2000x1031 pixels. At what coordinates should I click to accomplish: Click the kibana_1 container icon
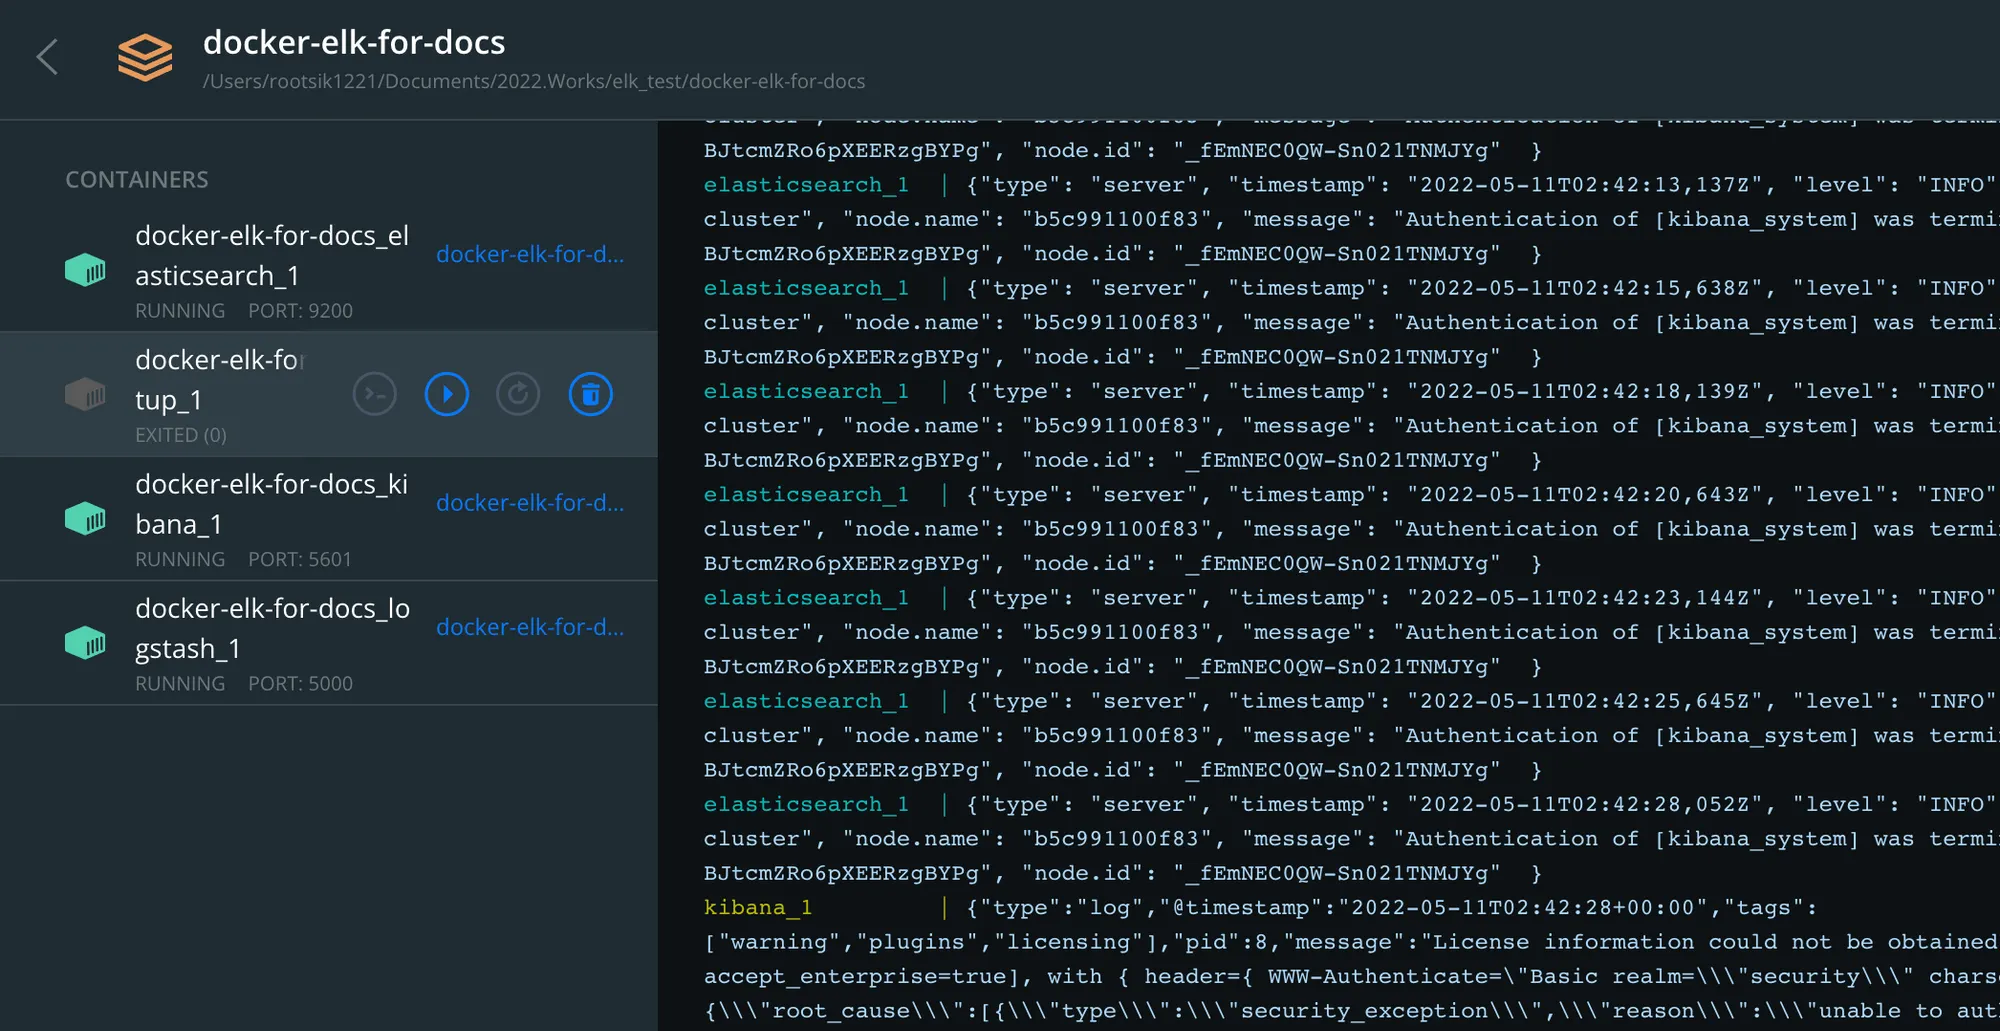click(x=85, y=518)
